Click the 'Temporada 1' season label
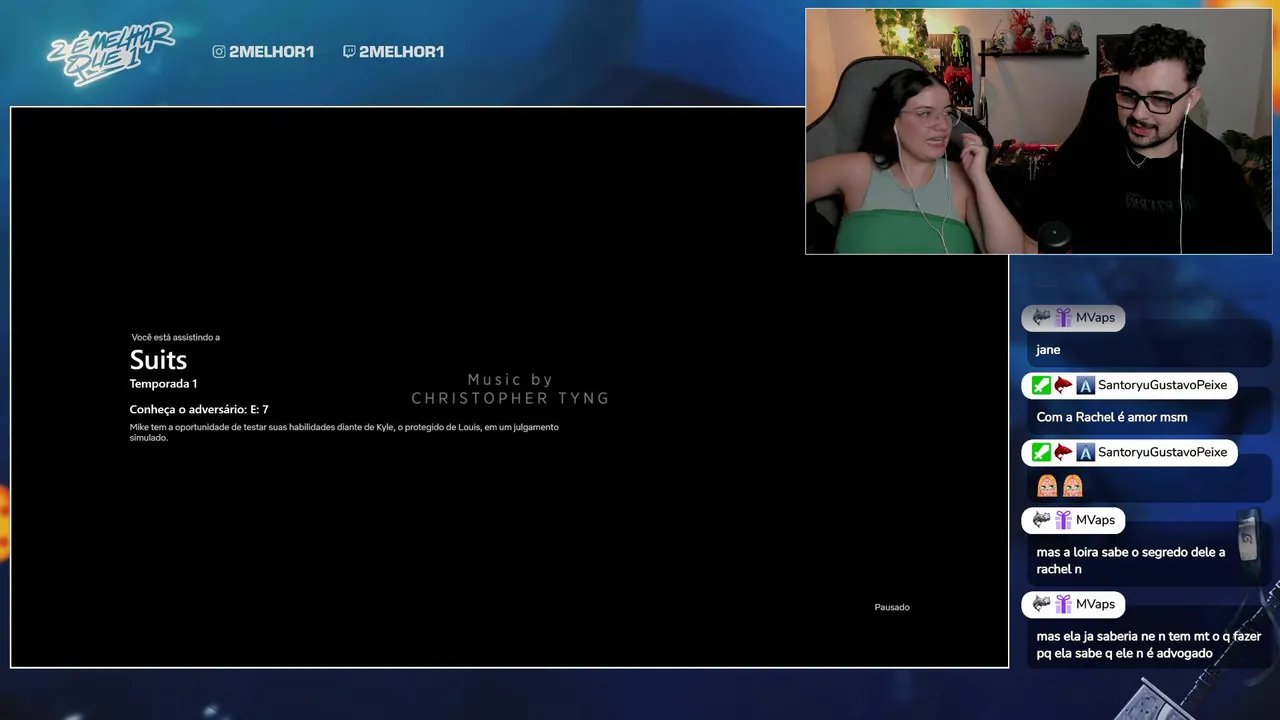 [x=163, y=384]
